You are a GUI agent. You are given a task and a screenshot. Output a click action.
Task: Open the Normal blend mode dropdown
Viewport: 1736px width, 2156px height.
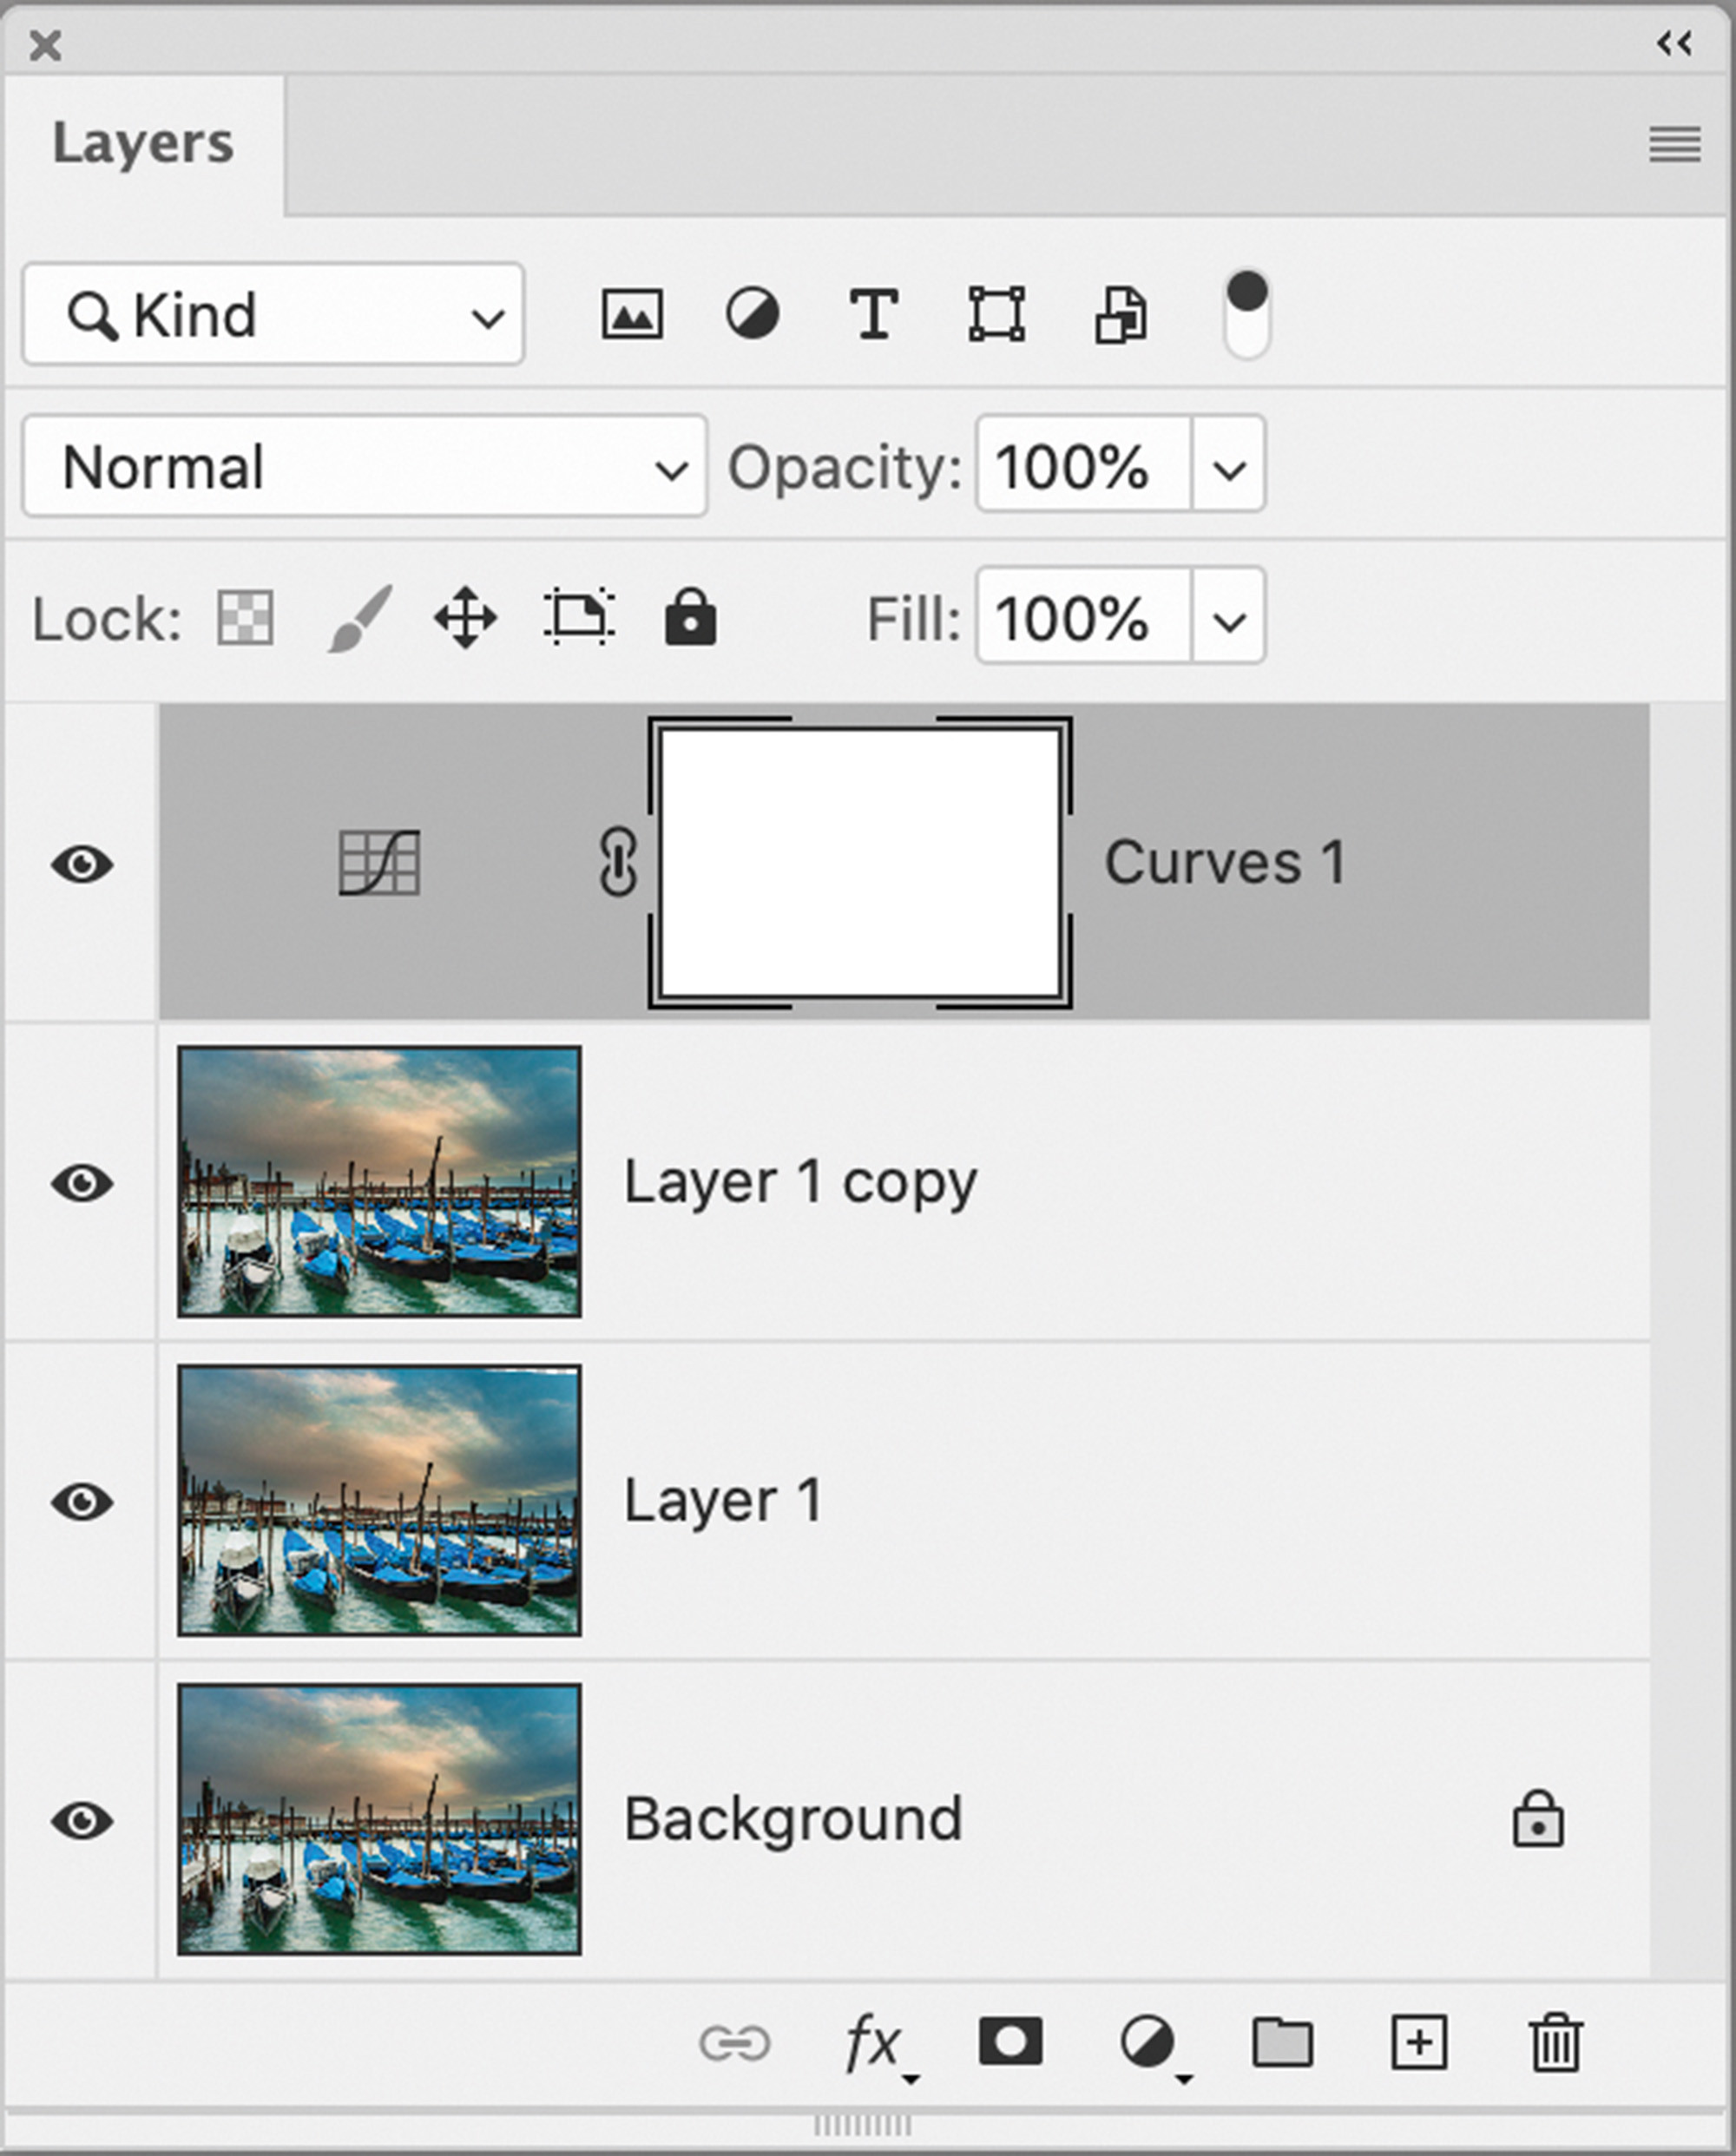point(365,467)
